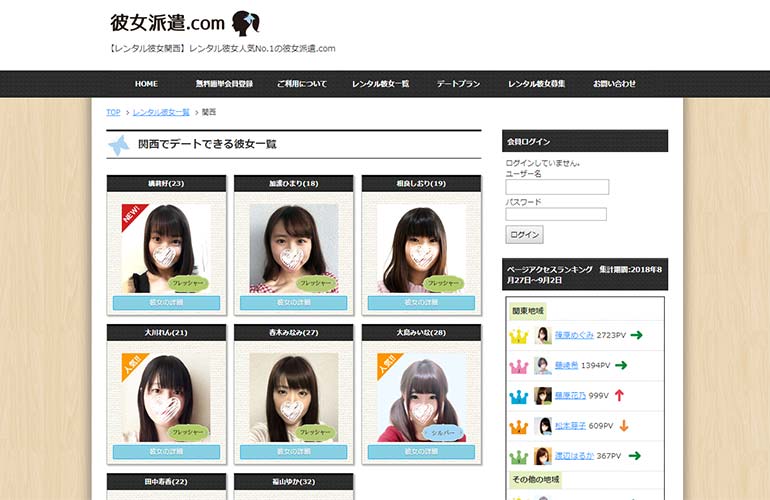Screen dimensions: 770x500
Task: Click the その他の地域 ranking section label
Action: click(536, 479)
